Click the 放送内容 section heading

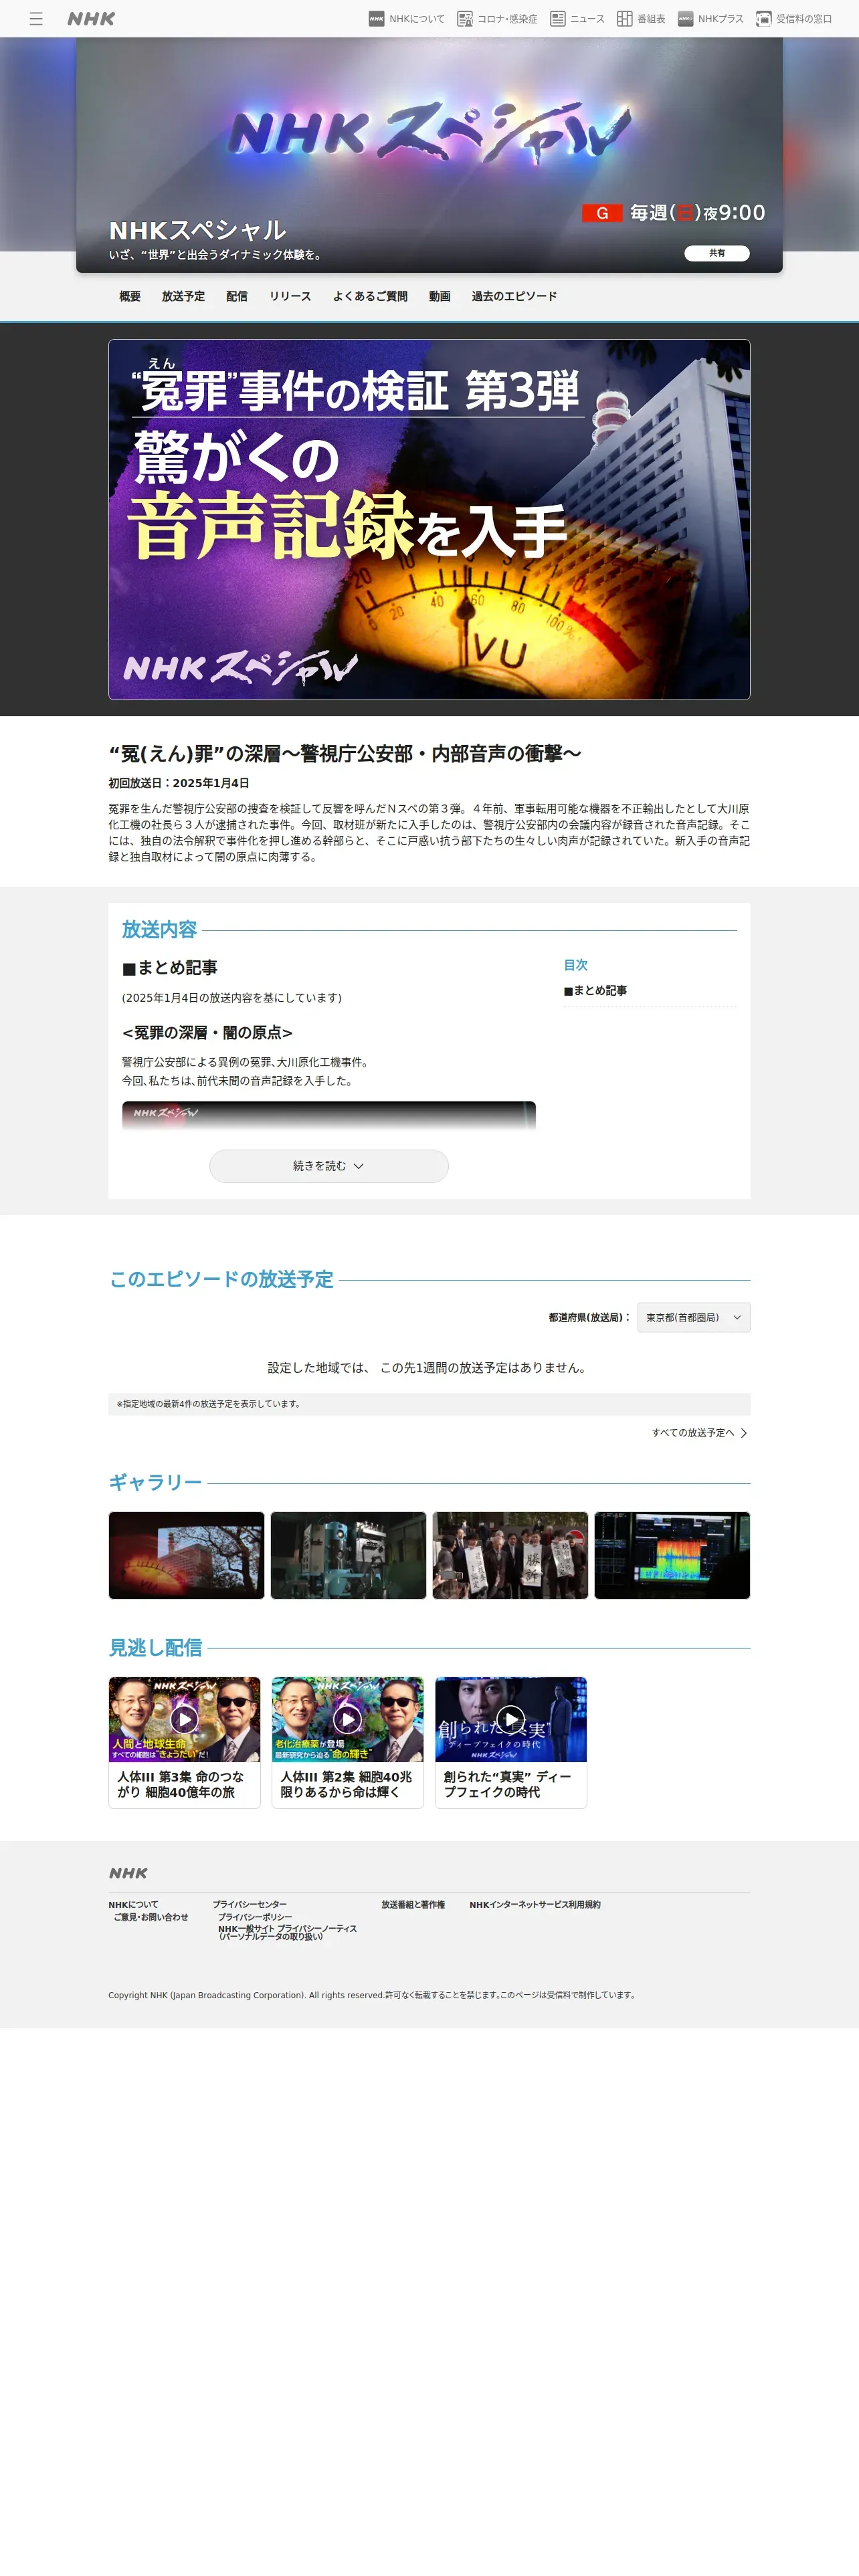[159, 930]
